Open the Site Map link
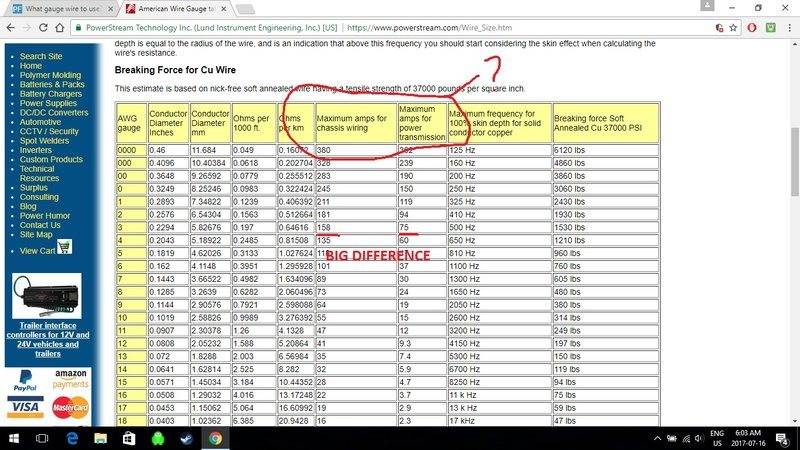This screenshot has height=450, width=800. click(36, 234)
